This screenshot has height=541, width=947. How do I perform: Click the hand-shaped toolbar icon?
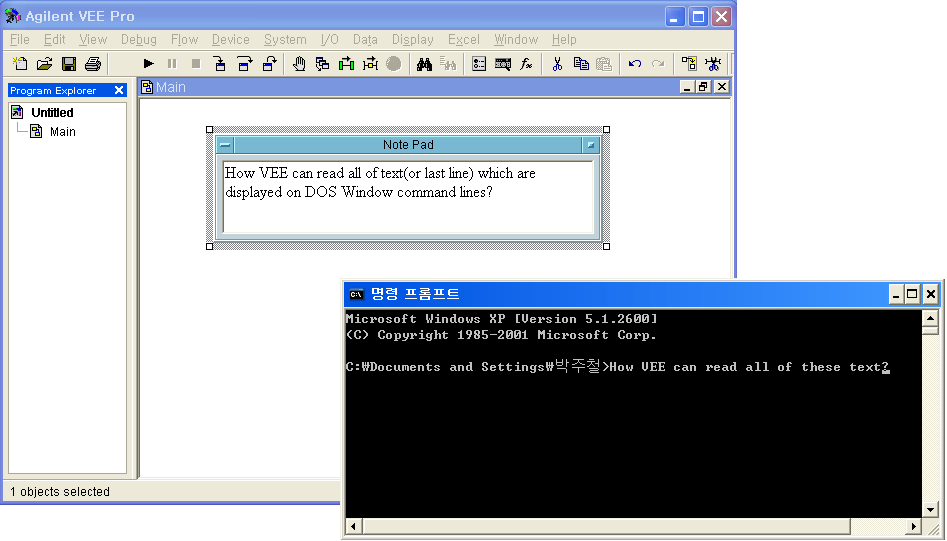click(299, 64)
